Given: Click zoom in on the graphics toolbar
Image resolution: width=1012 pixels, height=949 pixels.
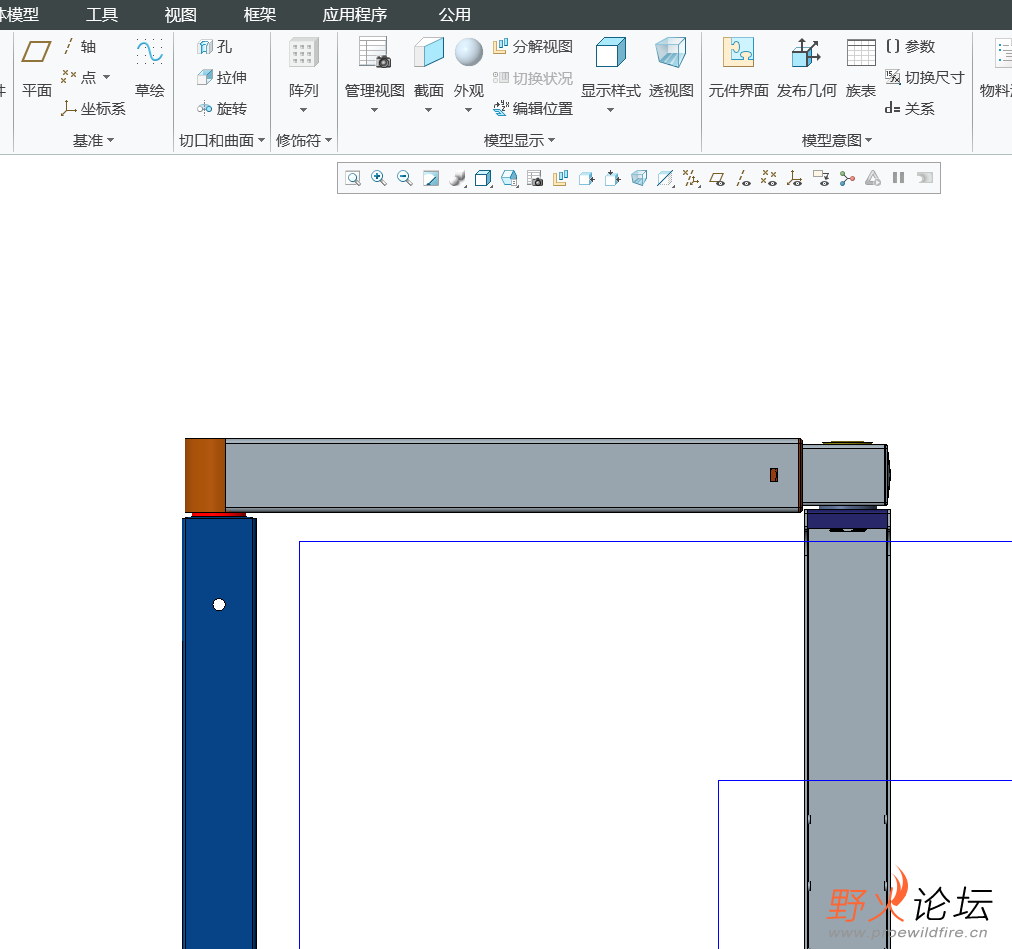Looking at the screenshot, I should [379, 178].
